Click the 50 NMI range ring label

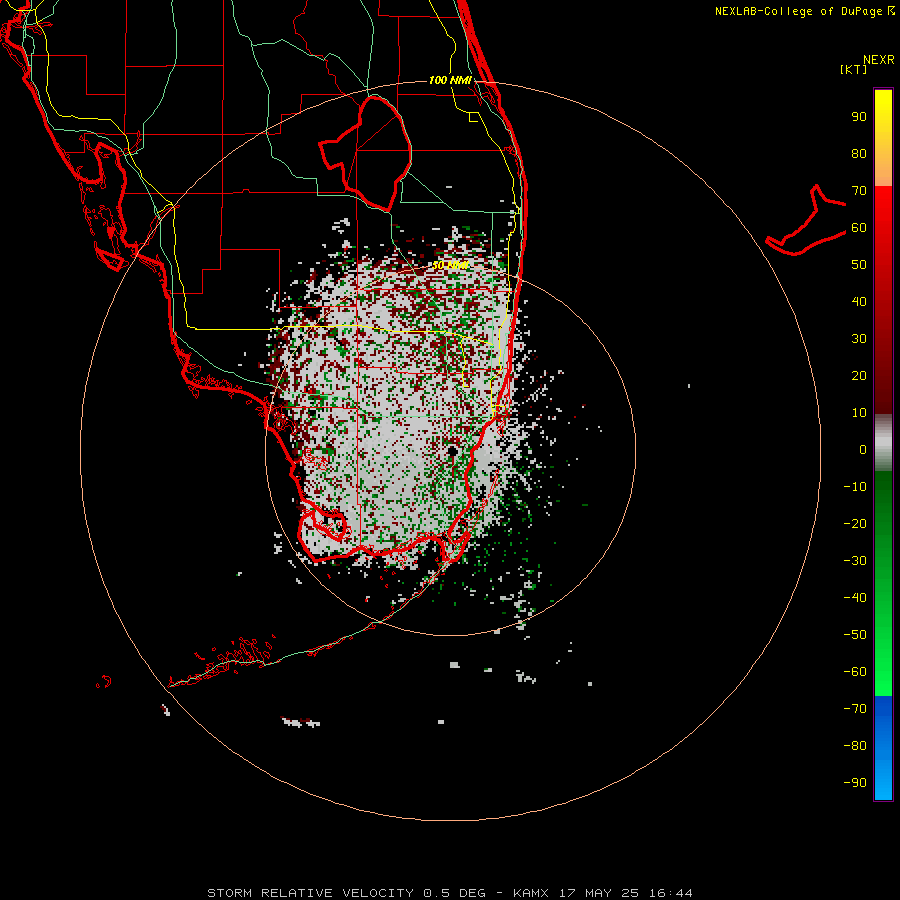[450, 265]
